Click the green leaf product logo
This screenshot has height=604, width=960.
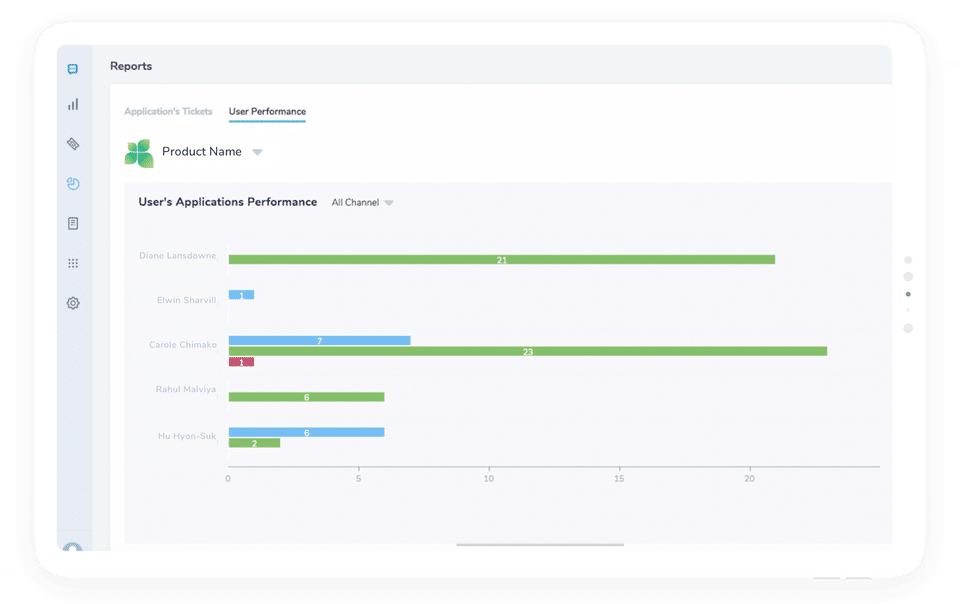point(139,153)
